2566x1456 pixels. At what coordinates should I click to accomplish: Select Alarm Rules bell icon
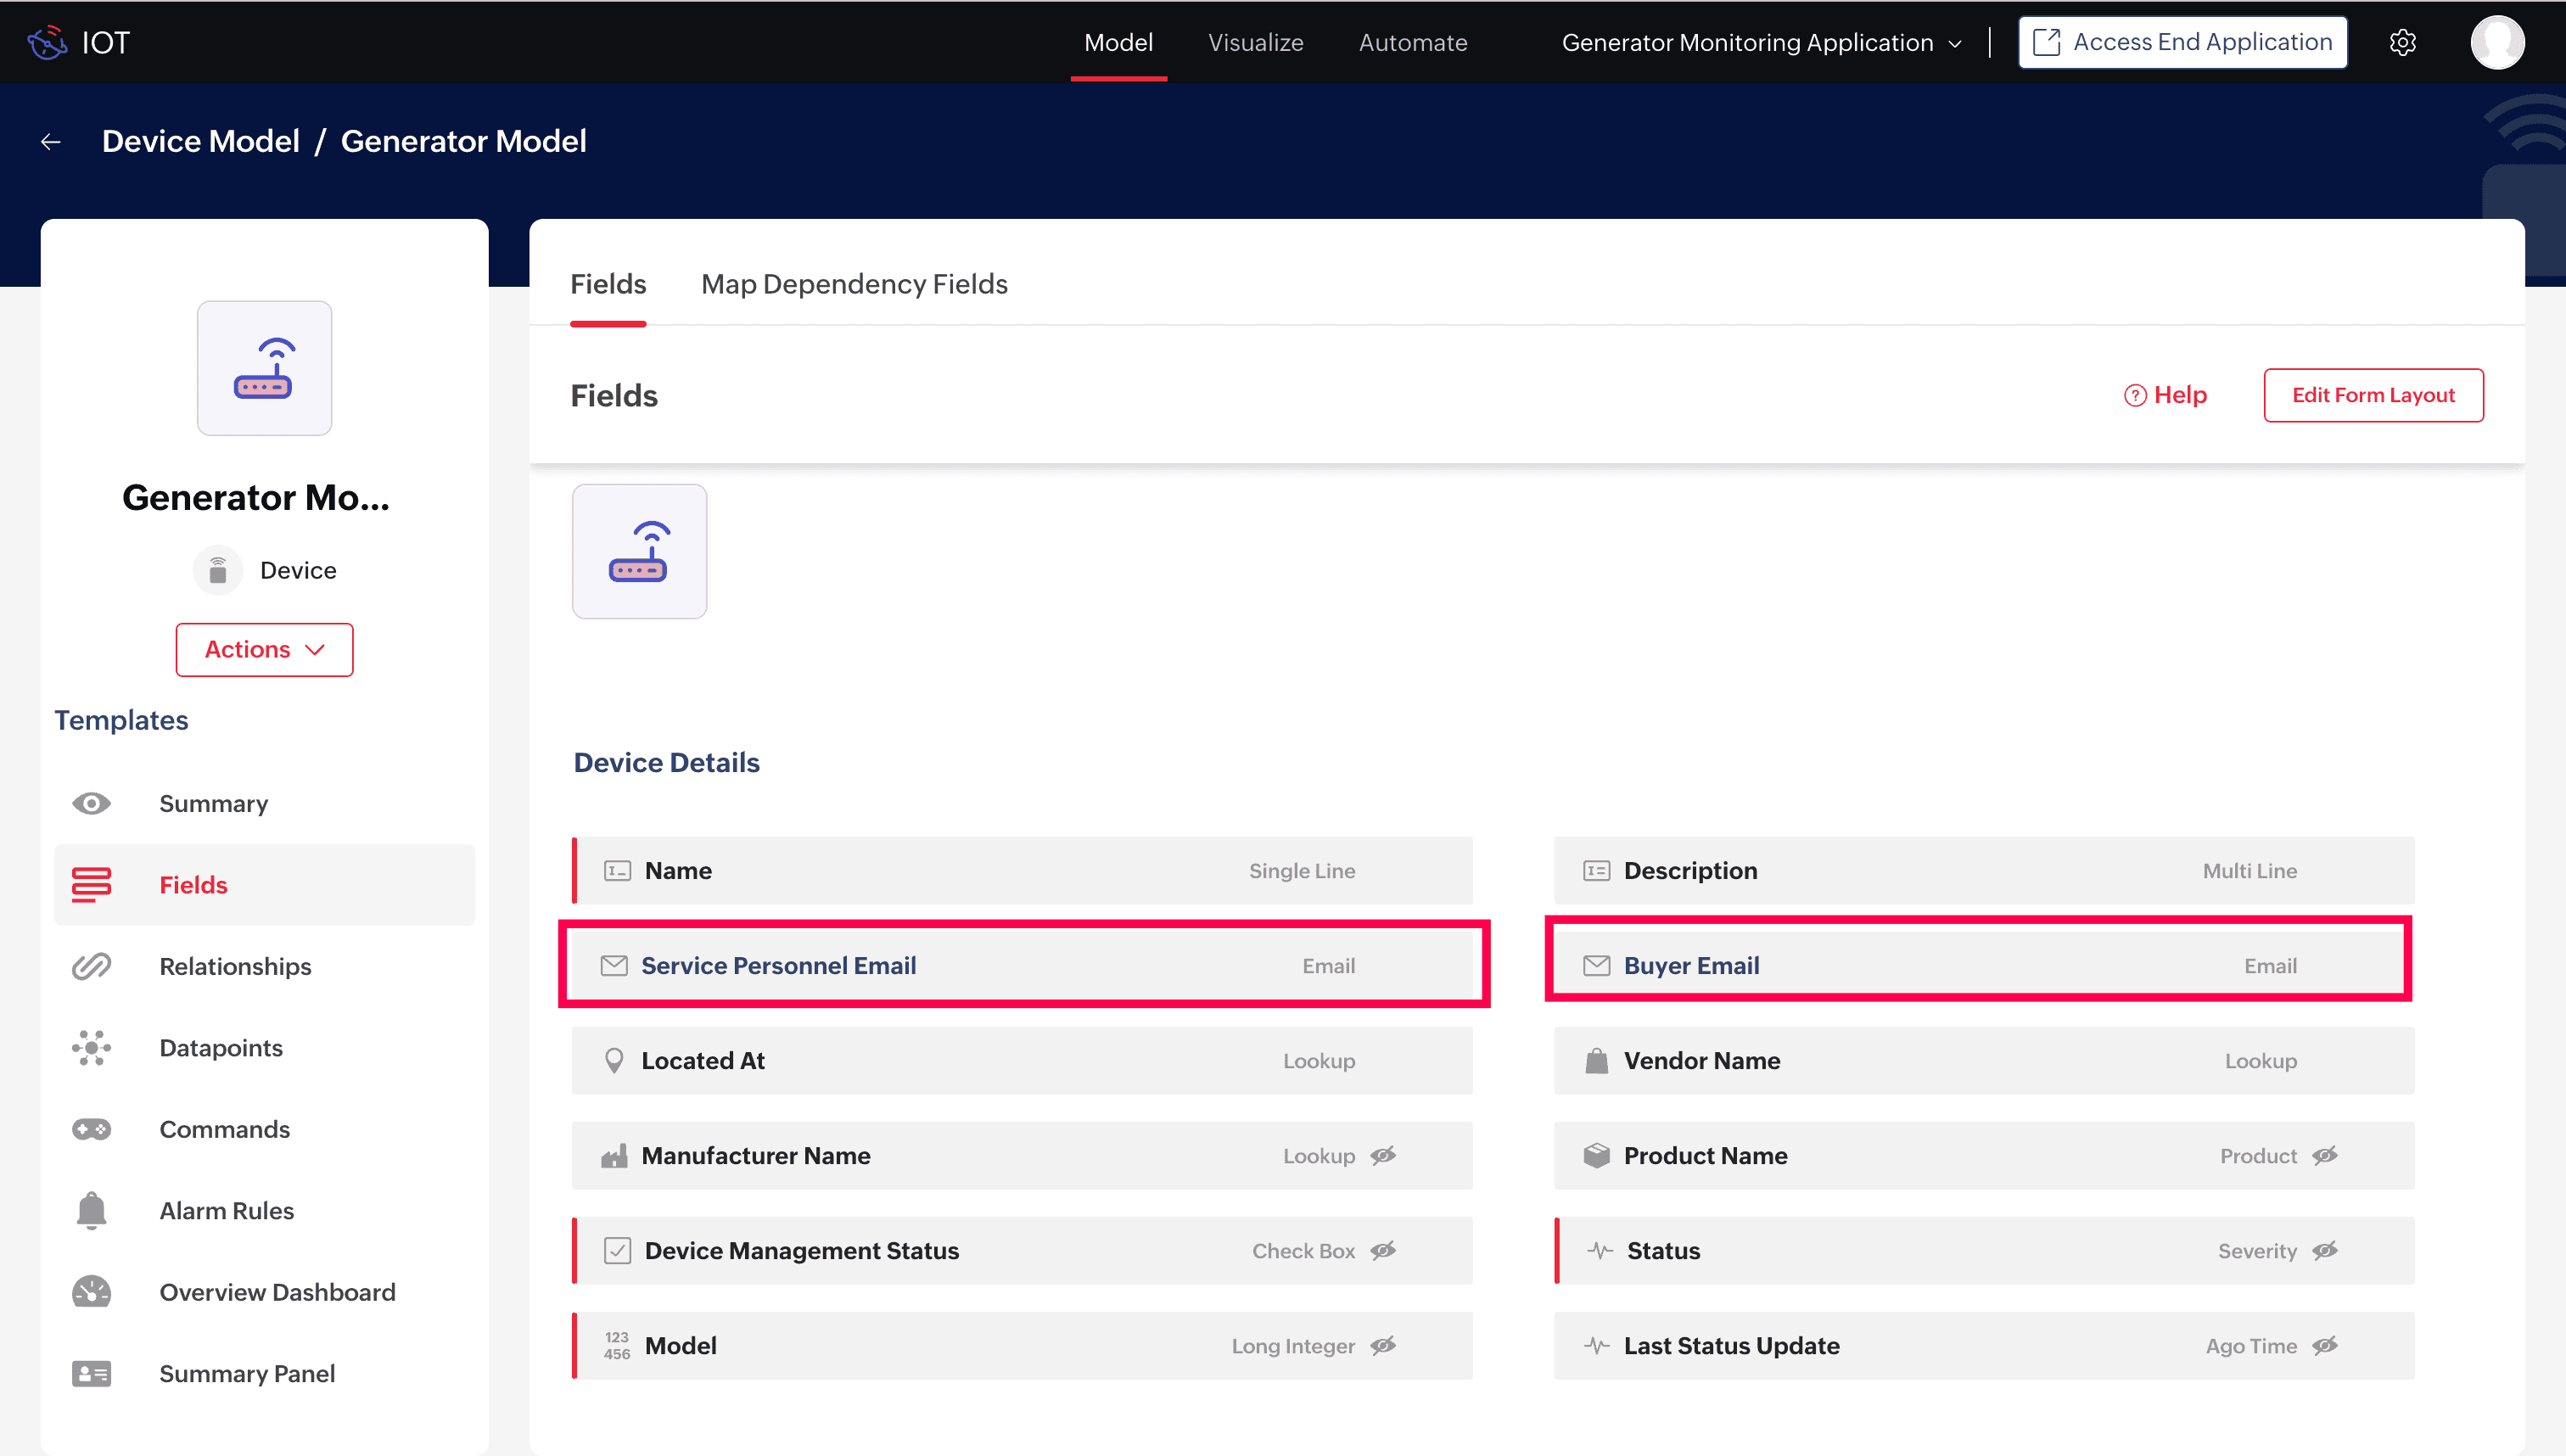91,1210
